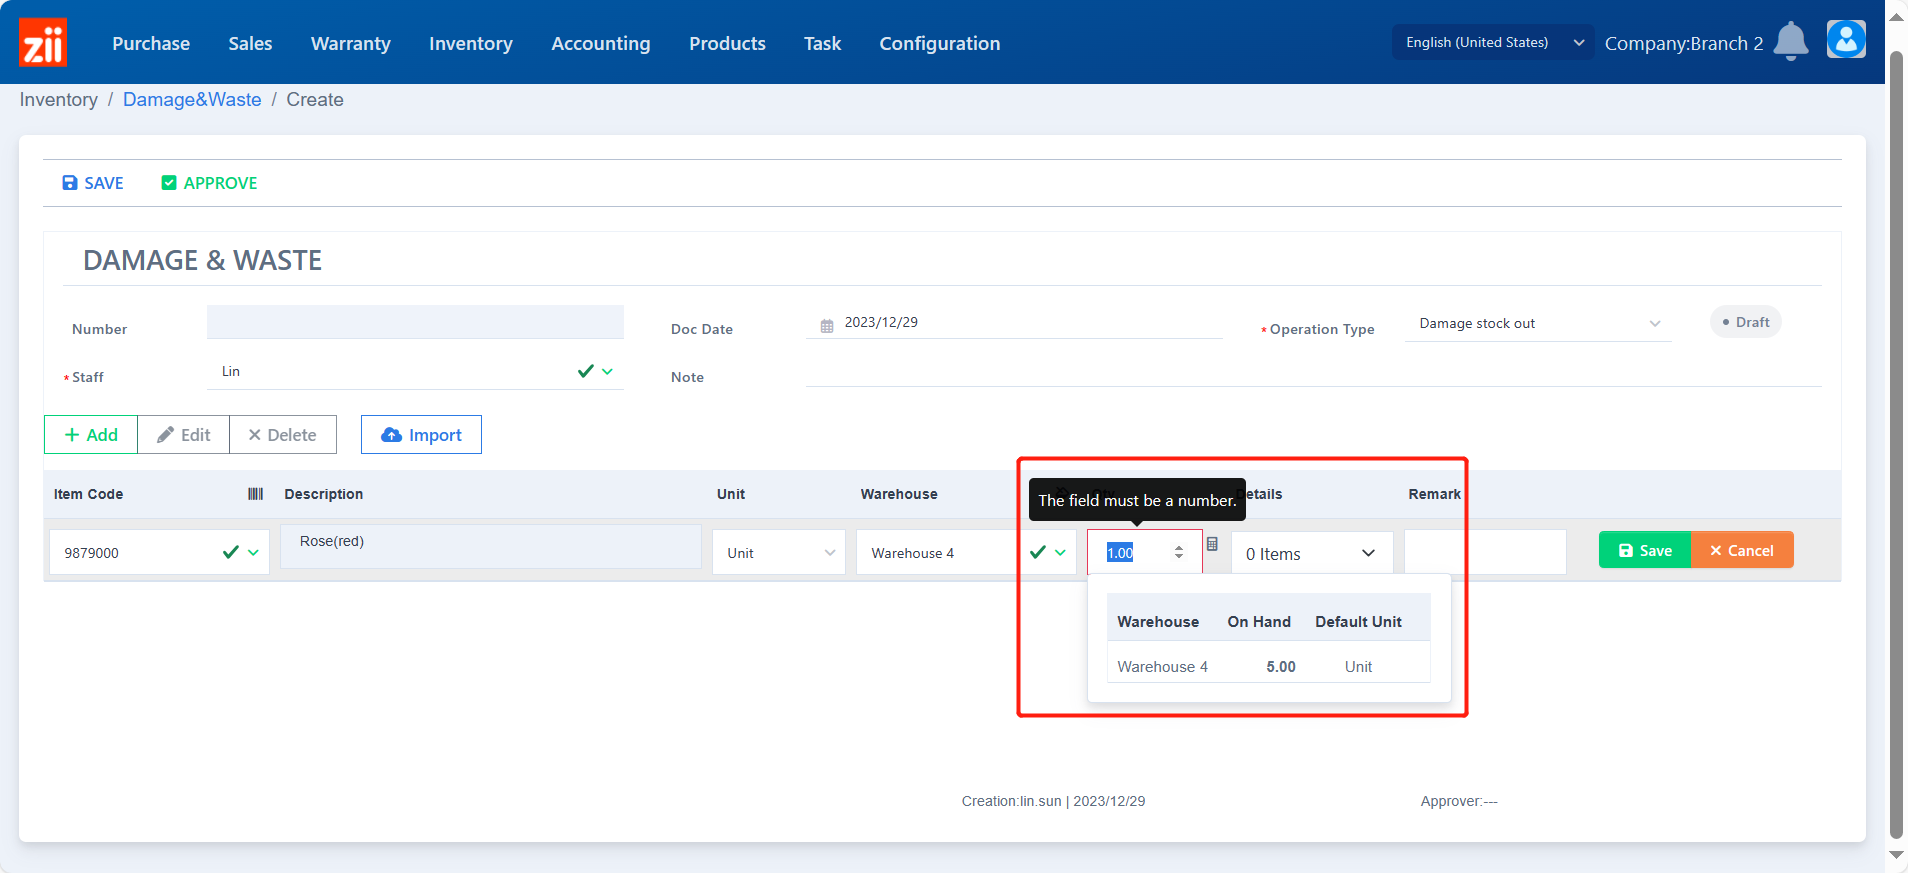Open the Inventory menu
This screenshot has height=873, width=1908.
coord(471,43)
